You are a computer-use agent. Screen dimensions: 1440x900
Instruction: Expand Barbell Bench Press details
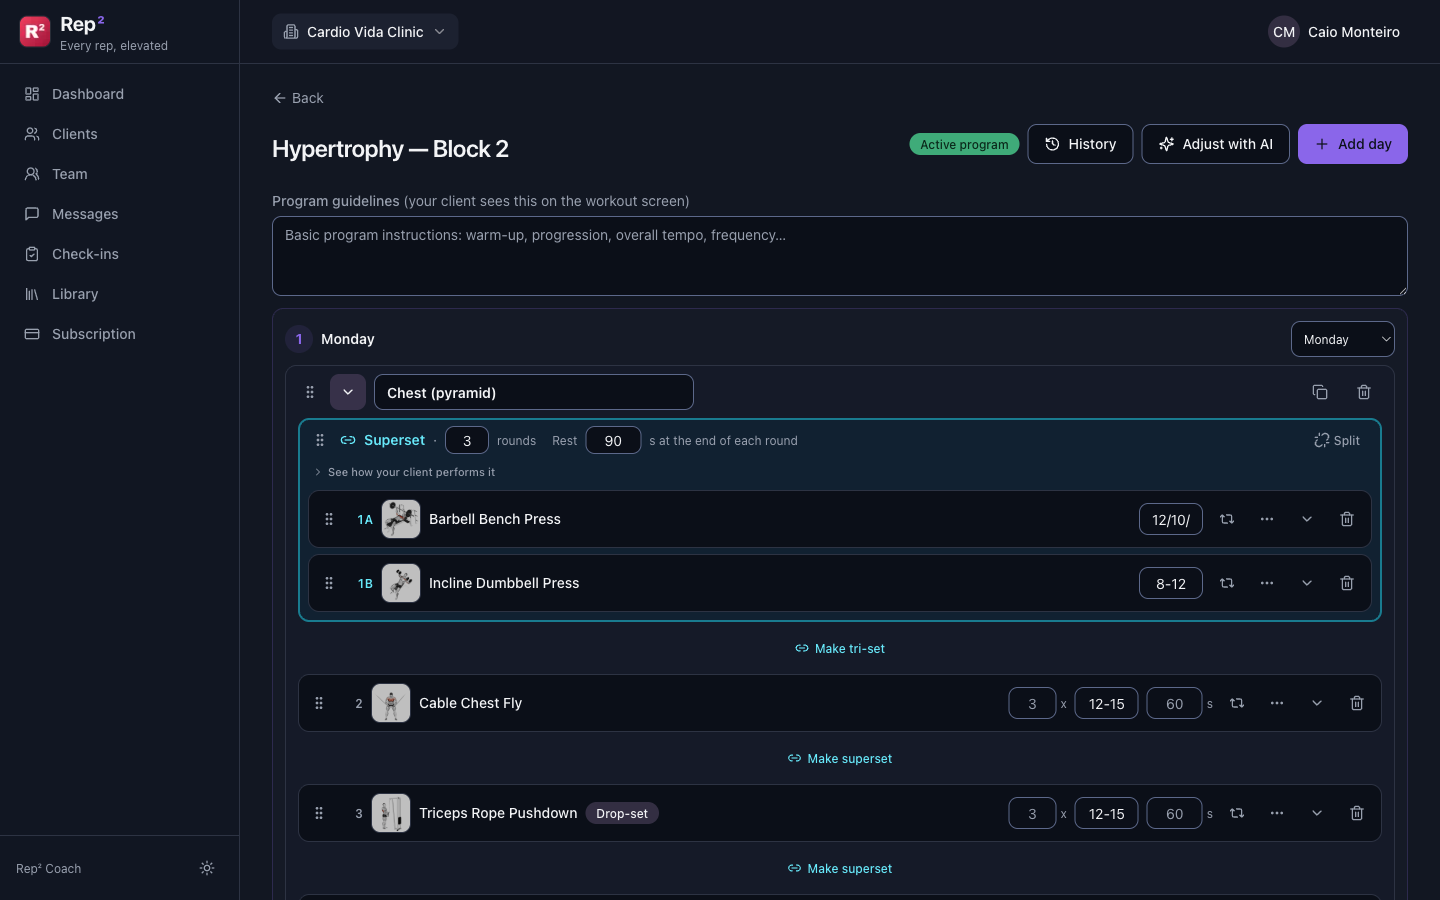[1307, 519]
